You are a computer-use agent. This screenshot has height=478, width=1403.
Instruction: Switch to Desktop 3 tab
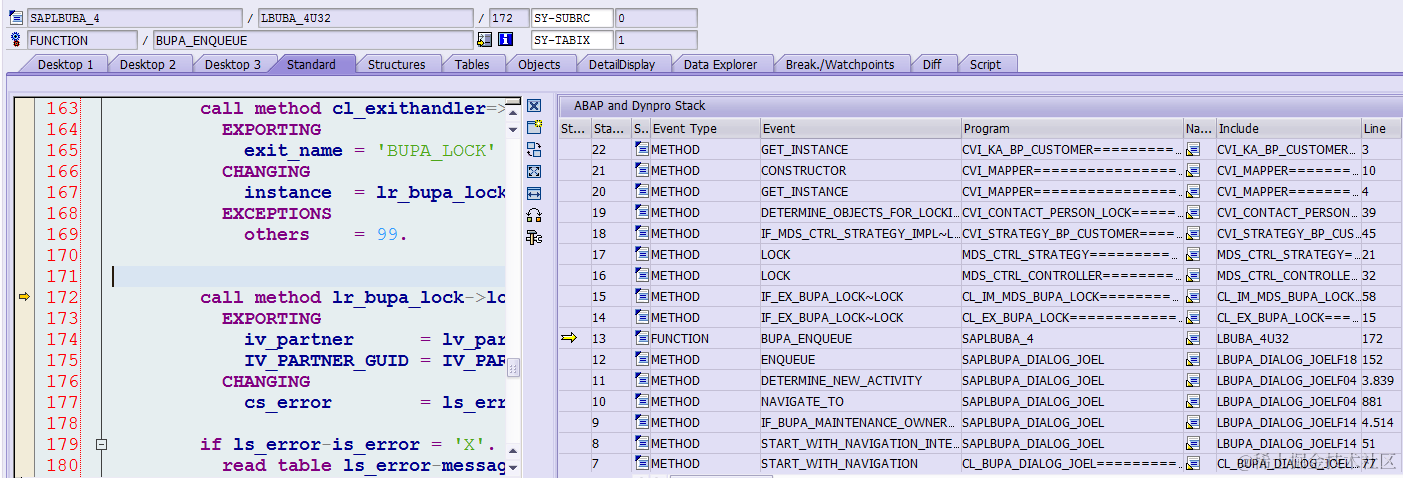[x=233, y=64]
